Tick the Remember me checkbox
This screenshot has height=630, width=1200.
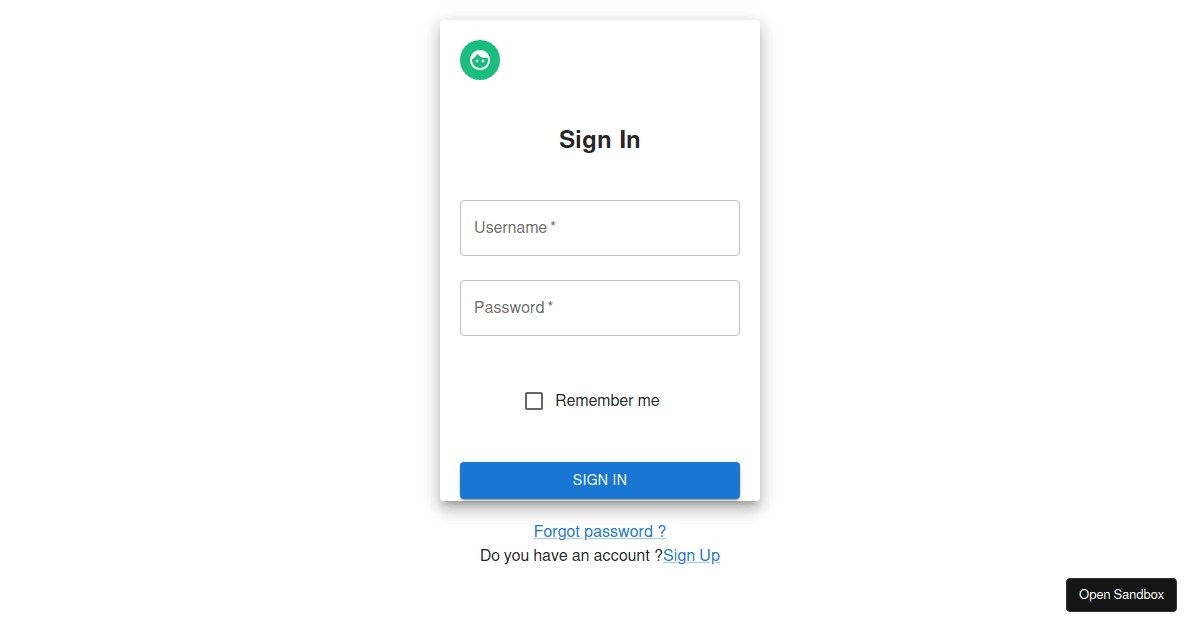[x=534, y=401]
